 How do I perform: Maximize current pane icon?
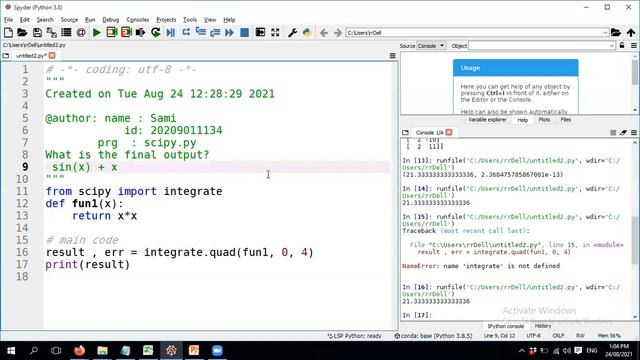coord(260,33)
